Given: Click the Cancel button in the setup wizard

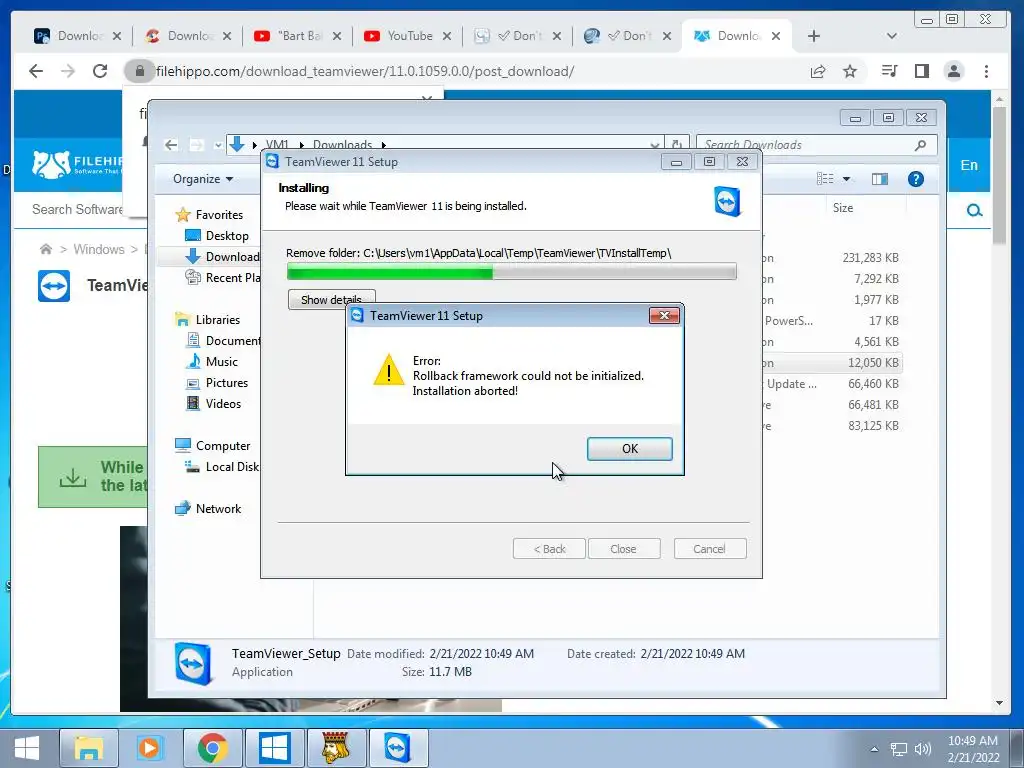Looking at the screenshot, I should [709, 549].
